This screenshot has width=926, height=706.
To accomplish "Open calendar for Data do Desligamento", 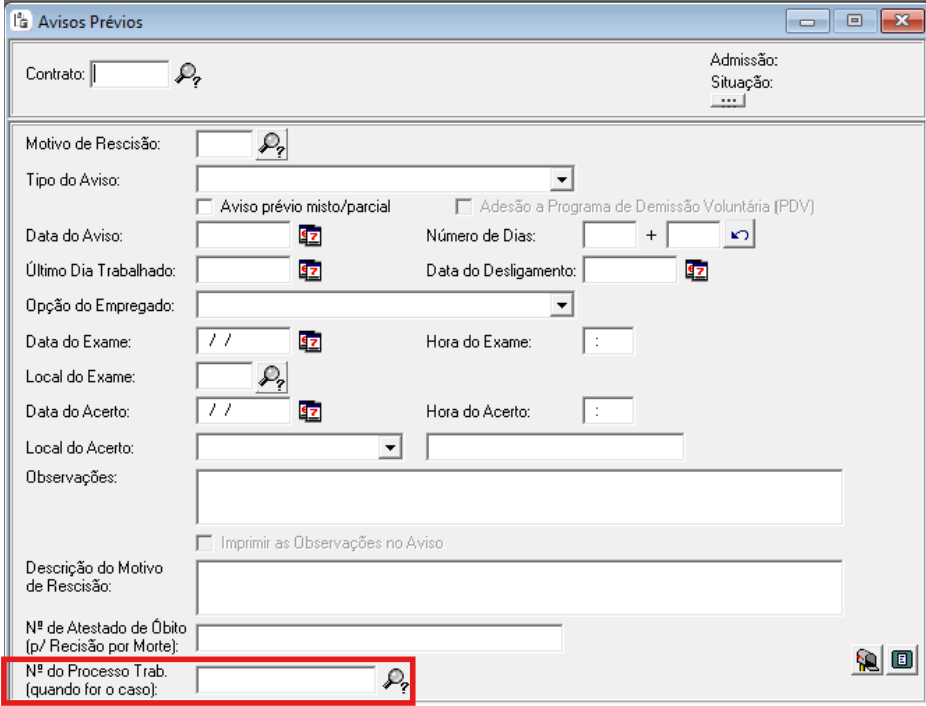I will tap(697, 271).
